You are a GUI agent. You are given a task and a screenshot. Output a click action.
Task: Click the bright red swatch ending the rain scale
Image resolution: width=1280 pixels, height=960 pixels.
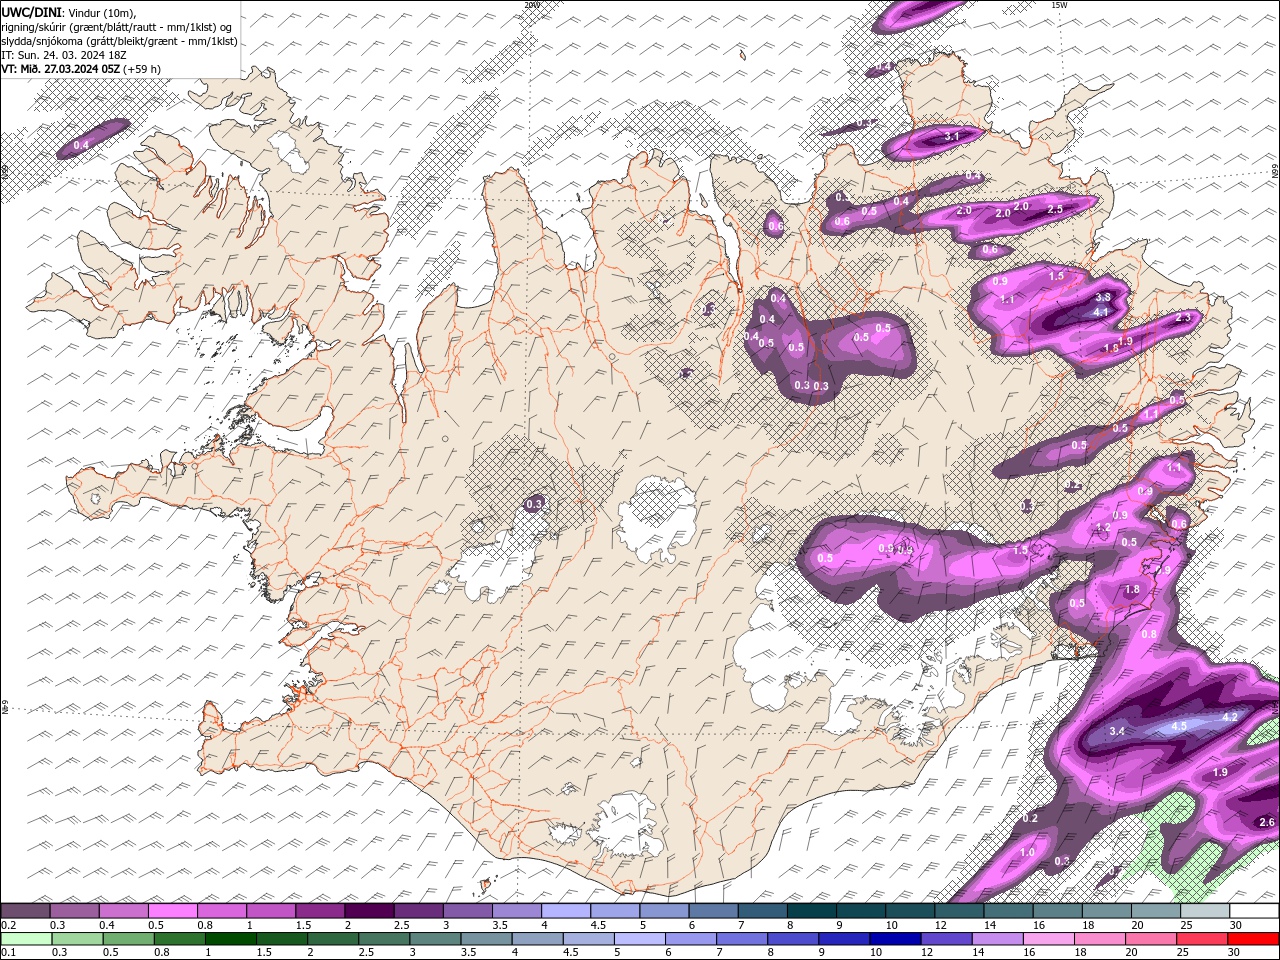tap(1254, 939)
